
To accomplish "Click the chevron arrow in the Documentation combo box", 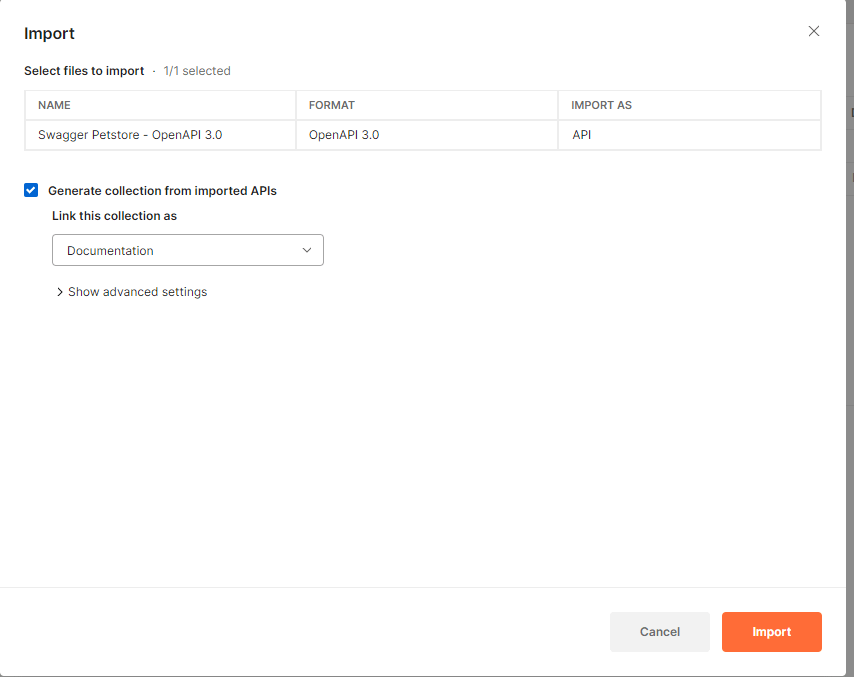I will pos(307,250).
